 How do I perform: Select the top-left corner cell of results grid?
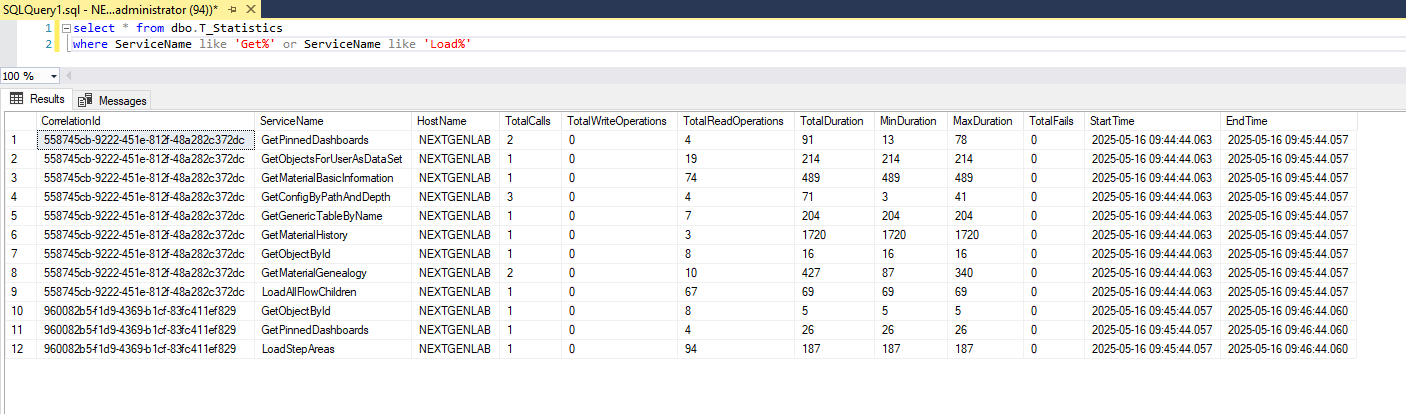tap(20, 121)
